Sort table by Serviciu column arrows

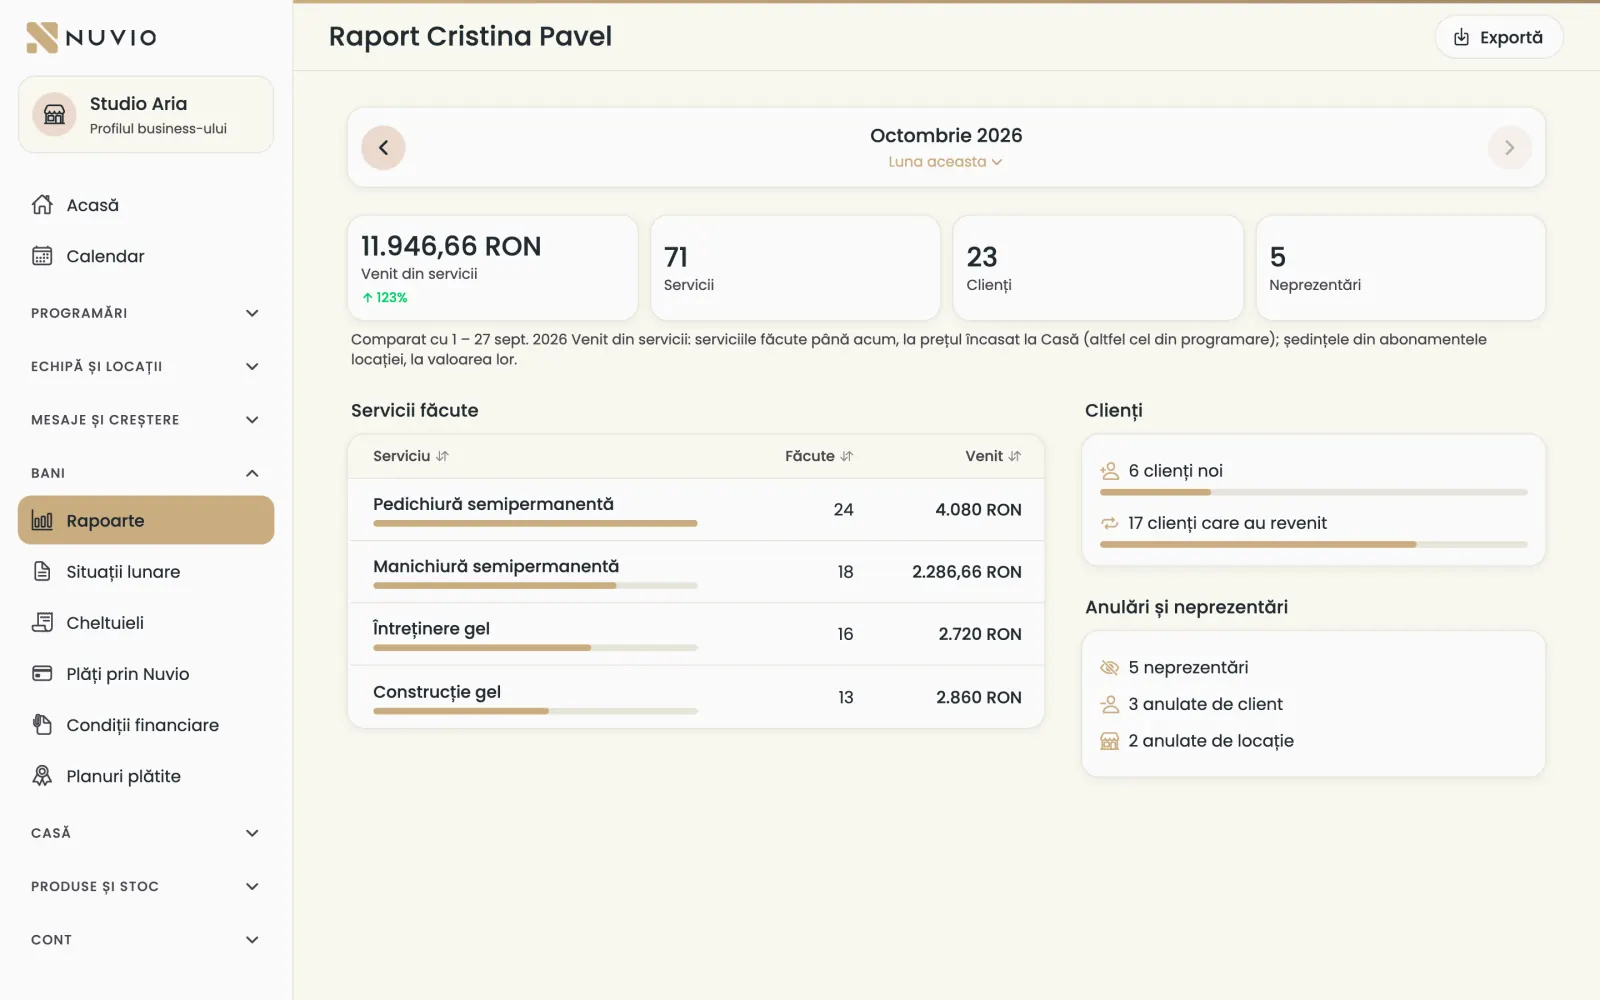[442, 456]
